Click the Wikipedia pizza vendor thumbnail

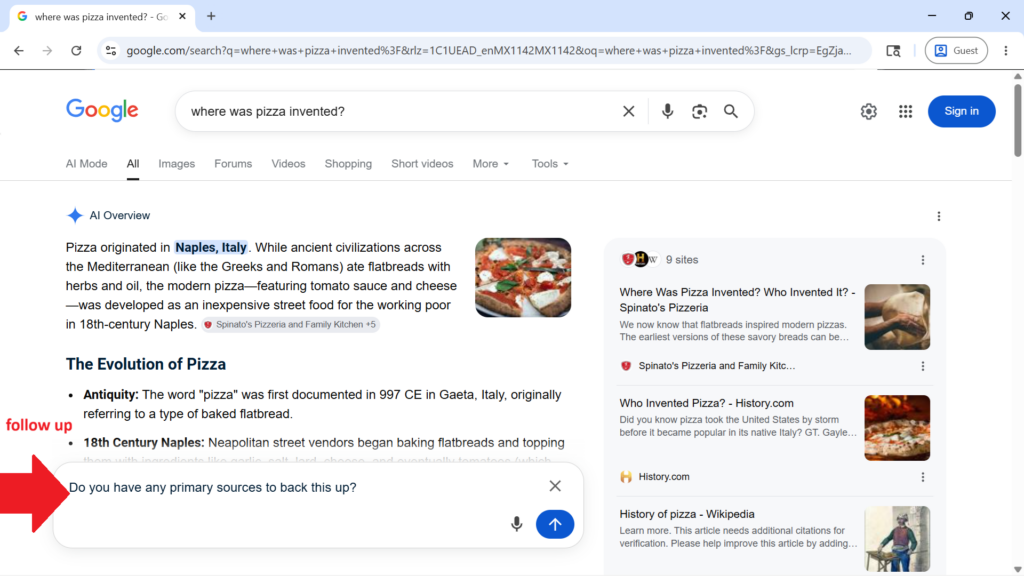click(x=897, y=539)
